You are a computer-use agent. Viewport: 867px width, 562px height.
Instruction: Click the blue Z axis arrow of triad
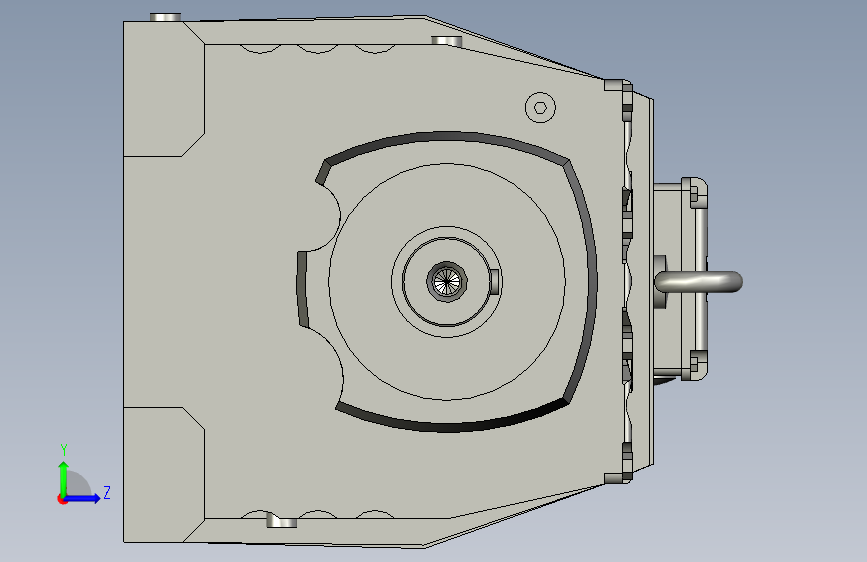[x=83, y=498]
